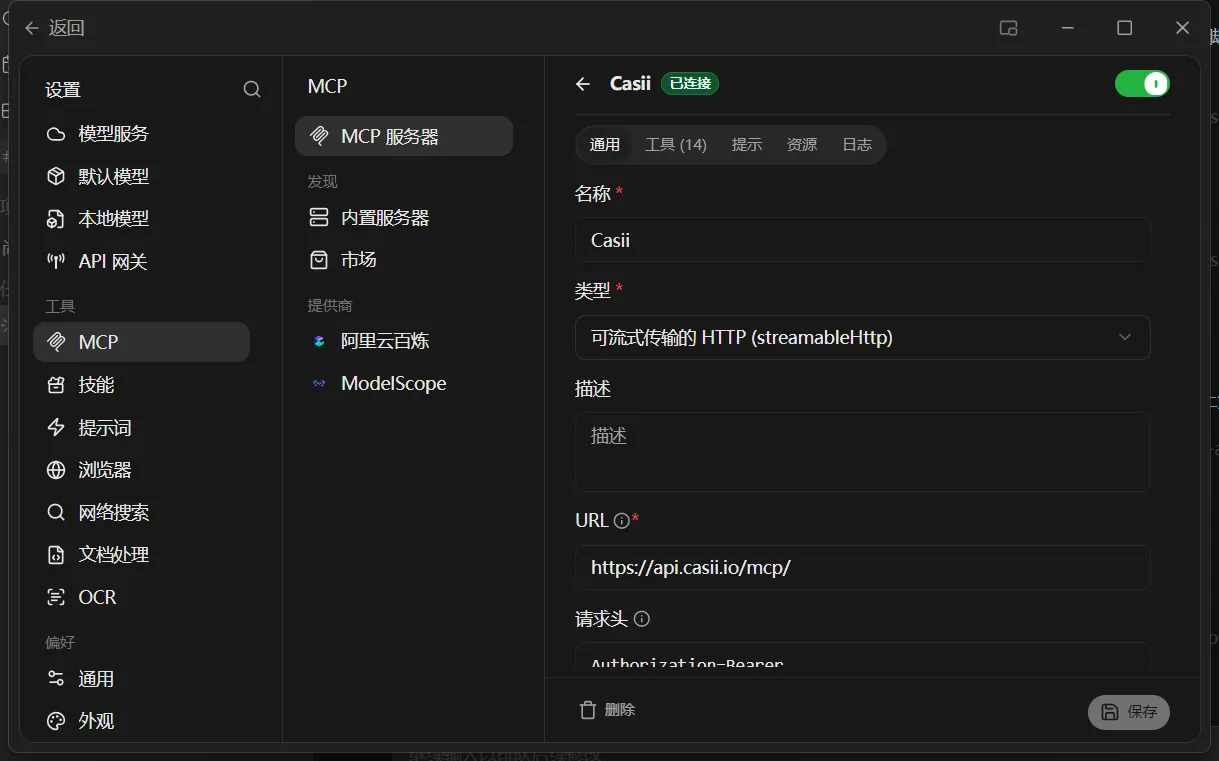Image resolution: width=1219 pixels, height=761 pixels.
Task: Switch to the 日志 tab
Action: 857,145
